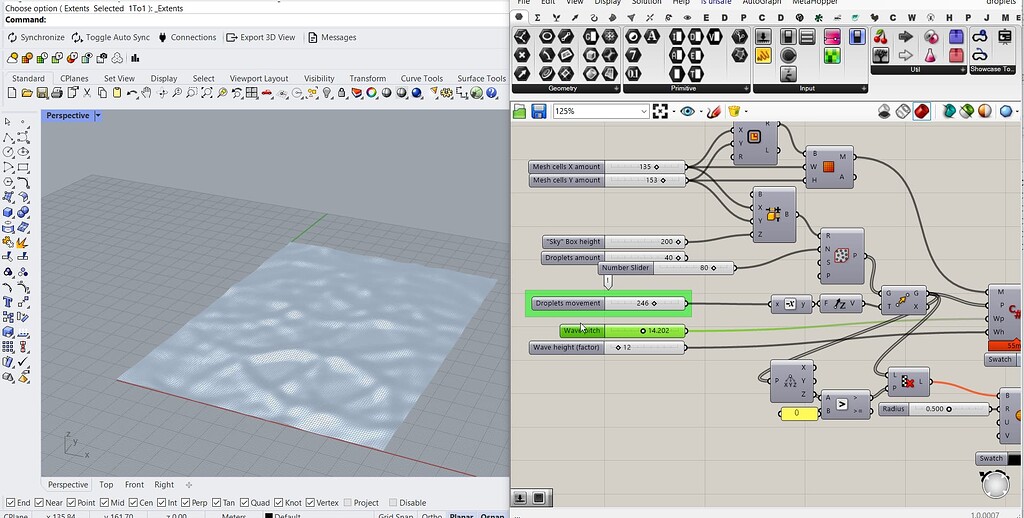Select the Rectangle tool in Rhino sidebar
The width and height of the screenshot is (1024, 518).
coord(23,167)
